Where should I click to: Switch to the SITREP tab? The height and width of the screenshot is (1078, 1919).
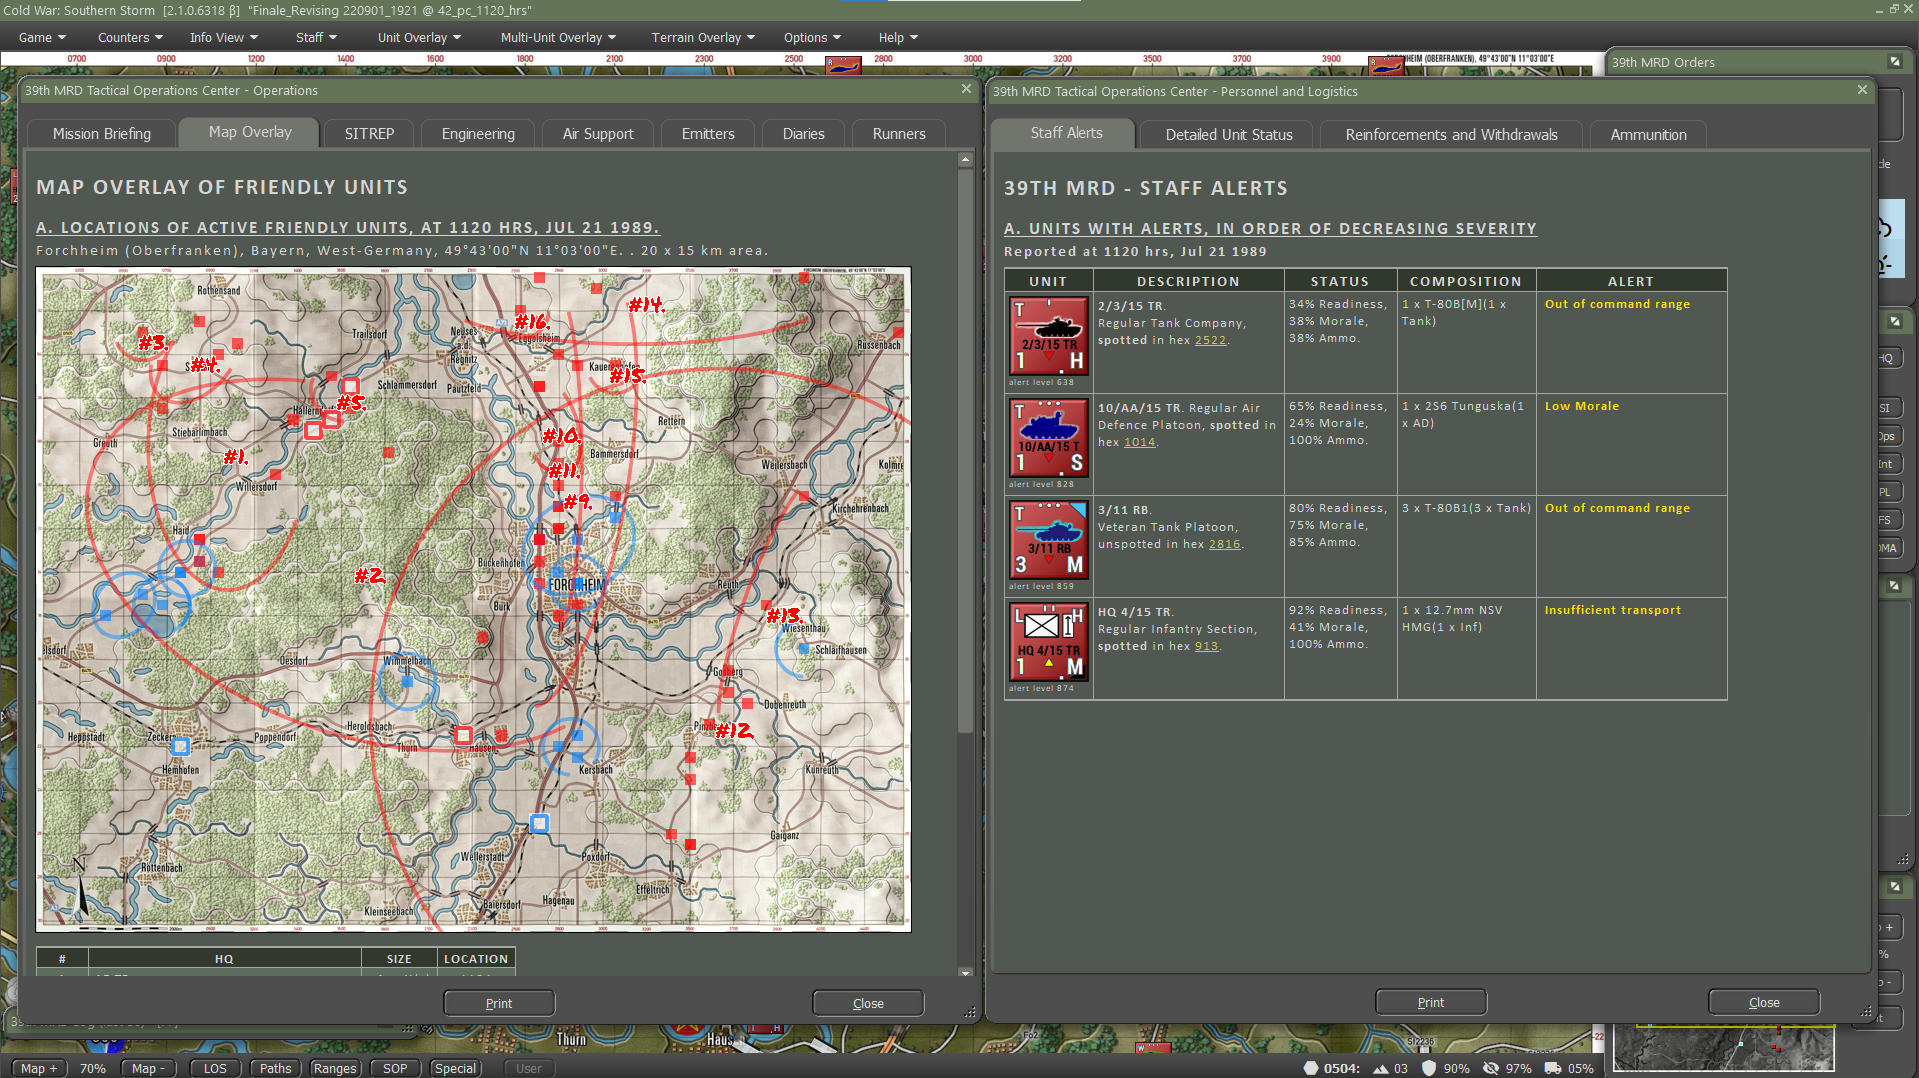pyautogui.click(x=368, y=133)
